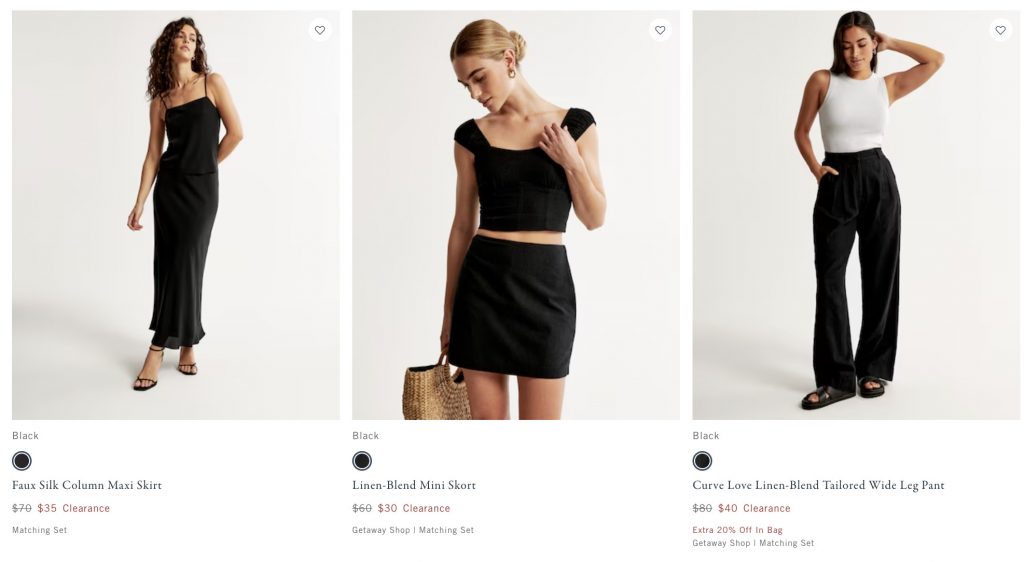Choose black color for Linen-Blend Mini Skort
Image resolution: width=1024 pixels, height=562 pixels.
click(x=362, y=461)
